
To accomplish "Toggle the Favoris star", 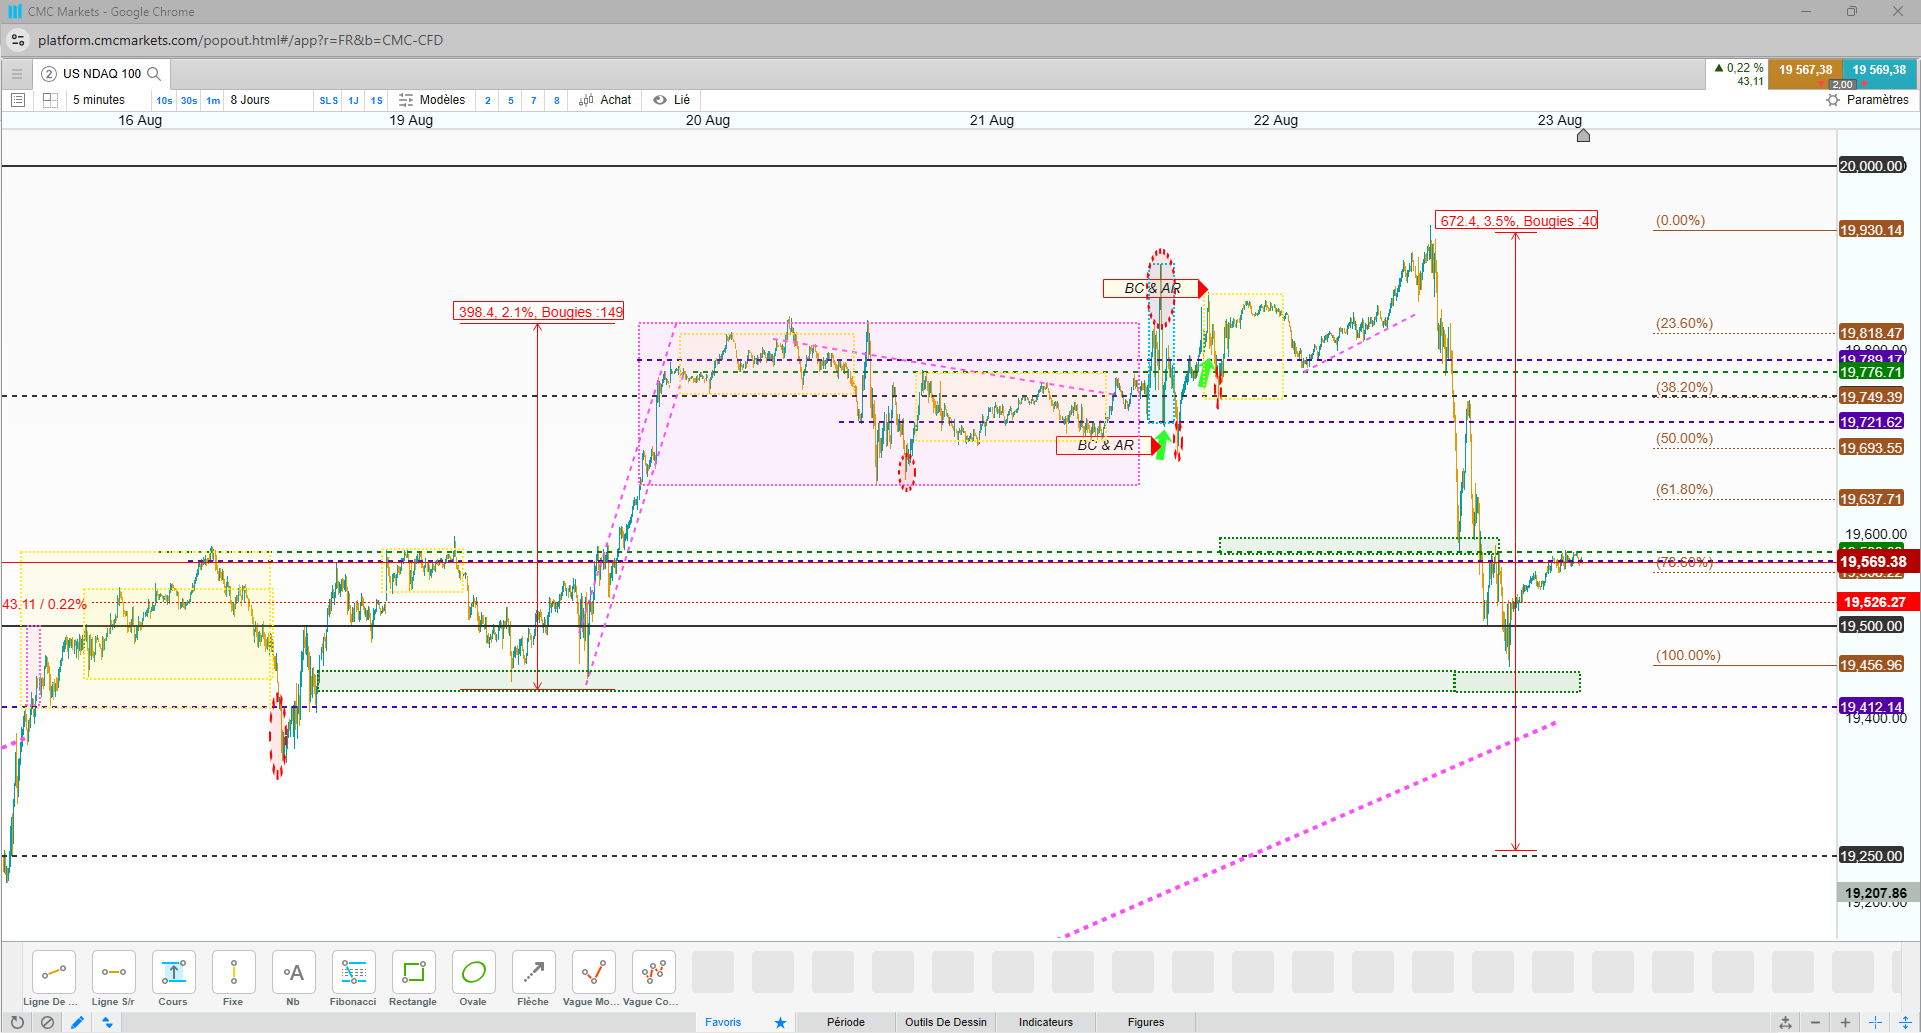I will pyautogui.click(x=780, y=1022).
